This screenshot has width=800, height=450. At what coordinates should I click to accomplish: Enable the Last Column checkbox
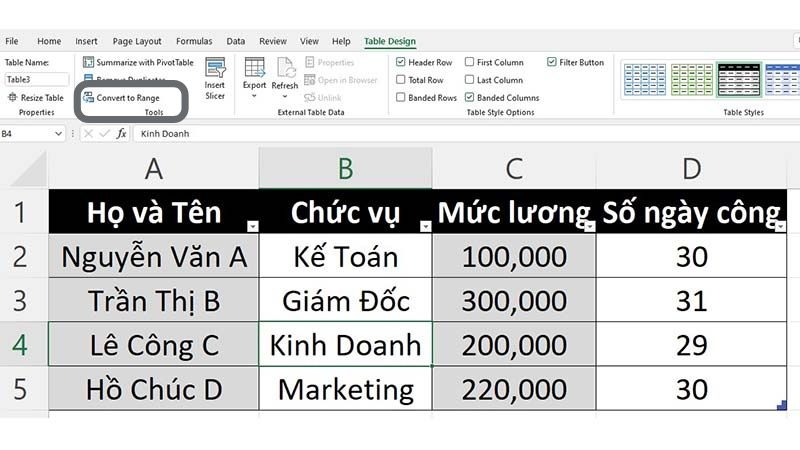tap(469, 80)
